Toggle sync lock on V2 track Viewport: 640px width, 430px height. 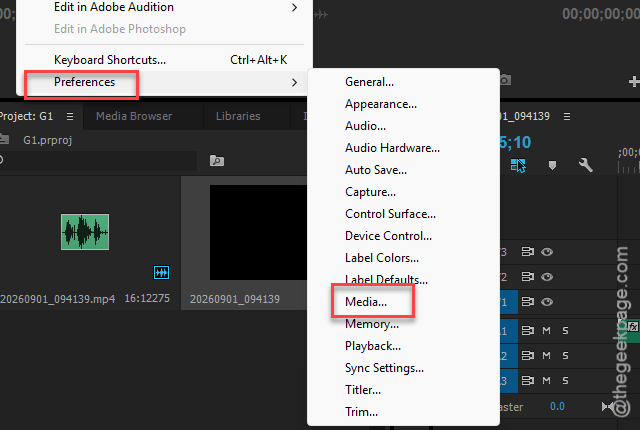527,277
